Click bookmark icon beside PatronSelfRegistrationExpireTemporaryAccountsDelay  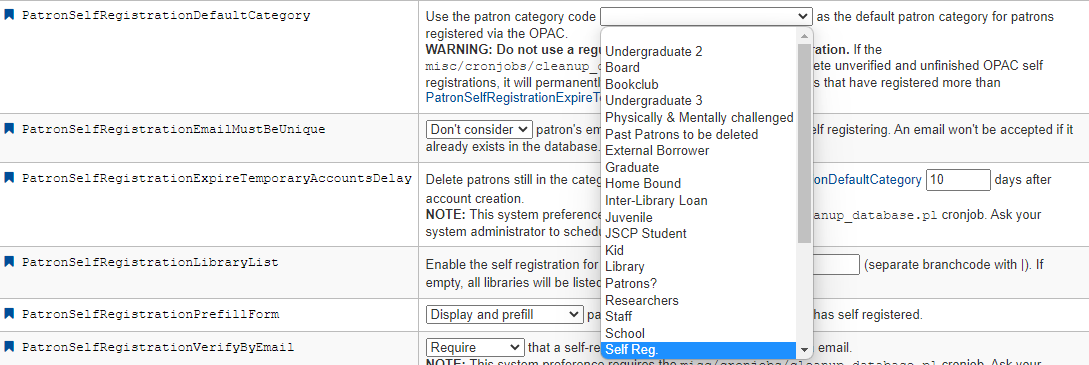pos(10,178)
